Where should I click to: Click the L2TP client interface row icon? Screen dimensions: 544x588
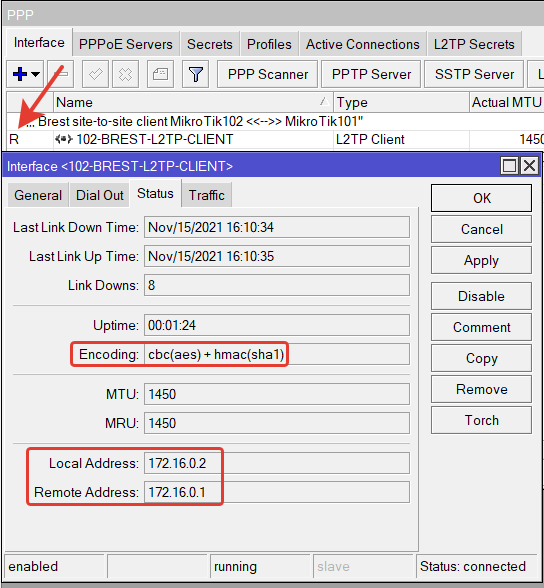pos(63,140)
